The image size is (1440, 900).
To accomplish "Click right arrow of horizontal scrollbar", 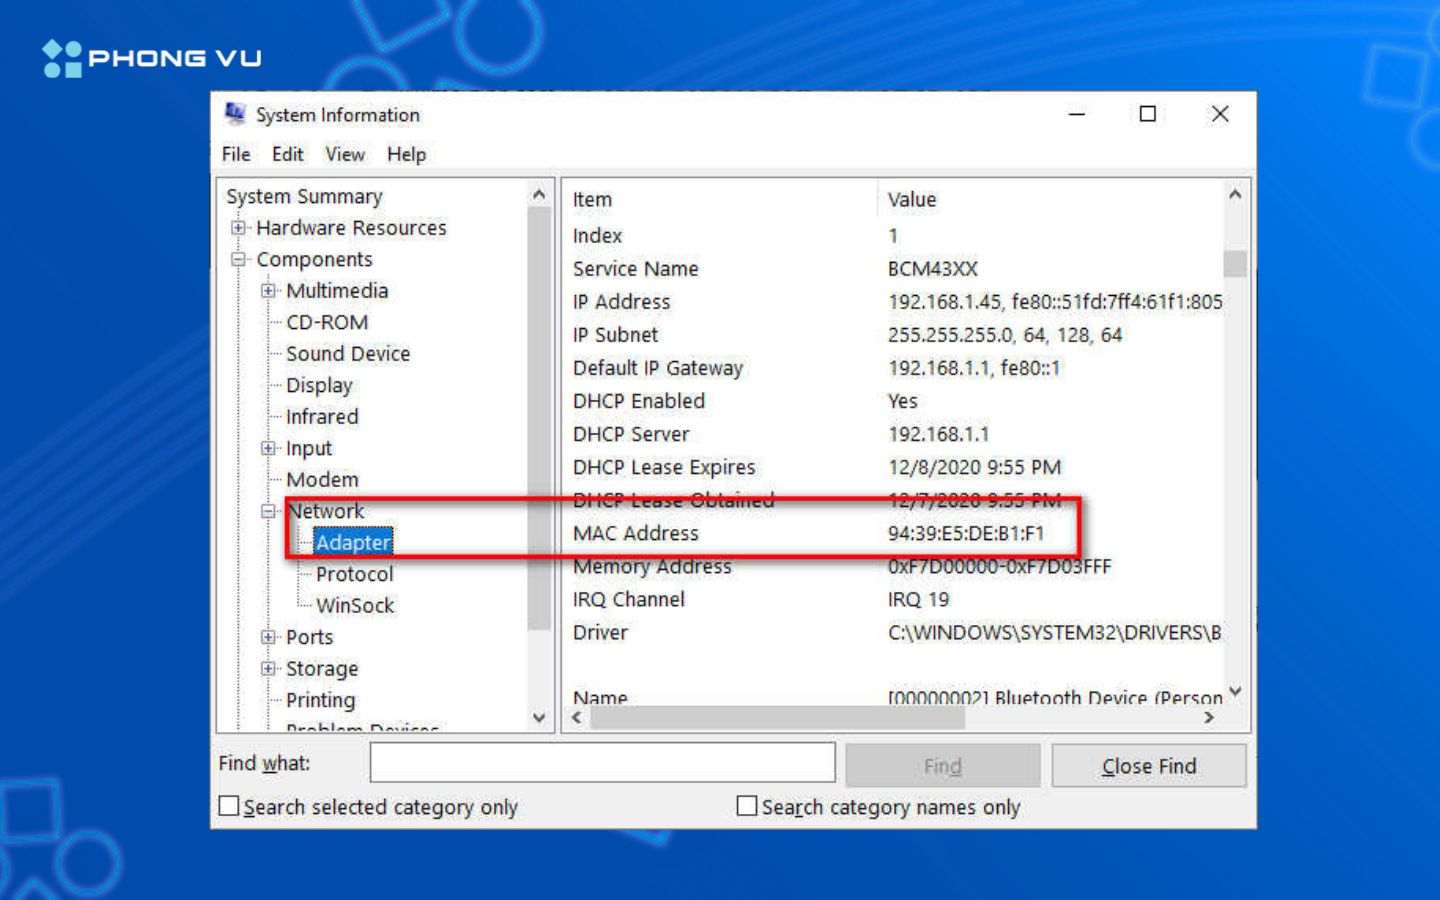I will point(1209,718).
